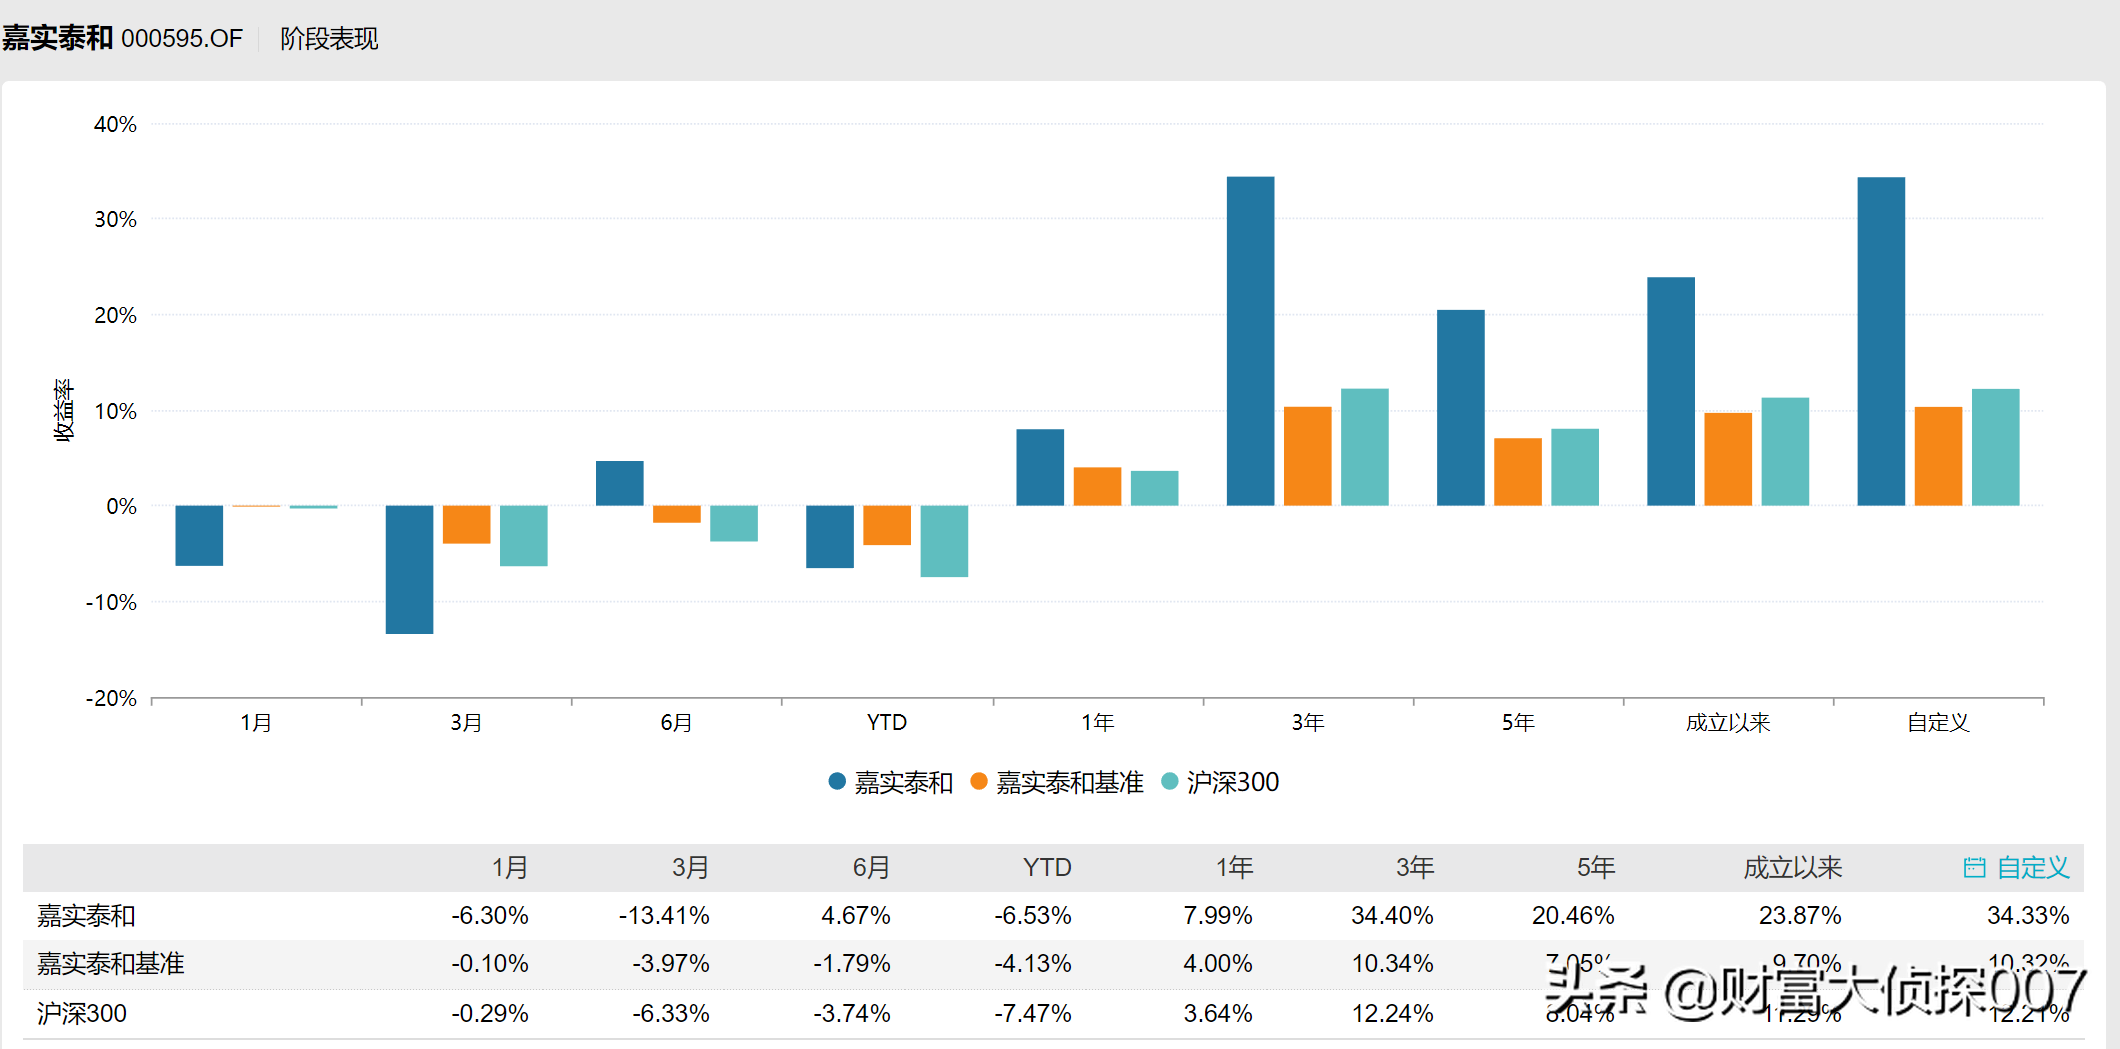Click the -6.30% table cell

point(490,915)
